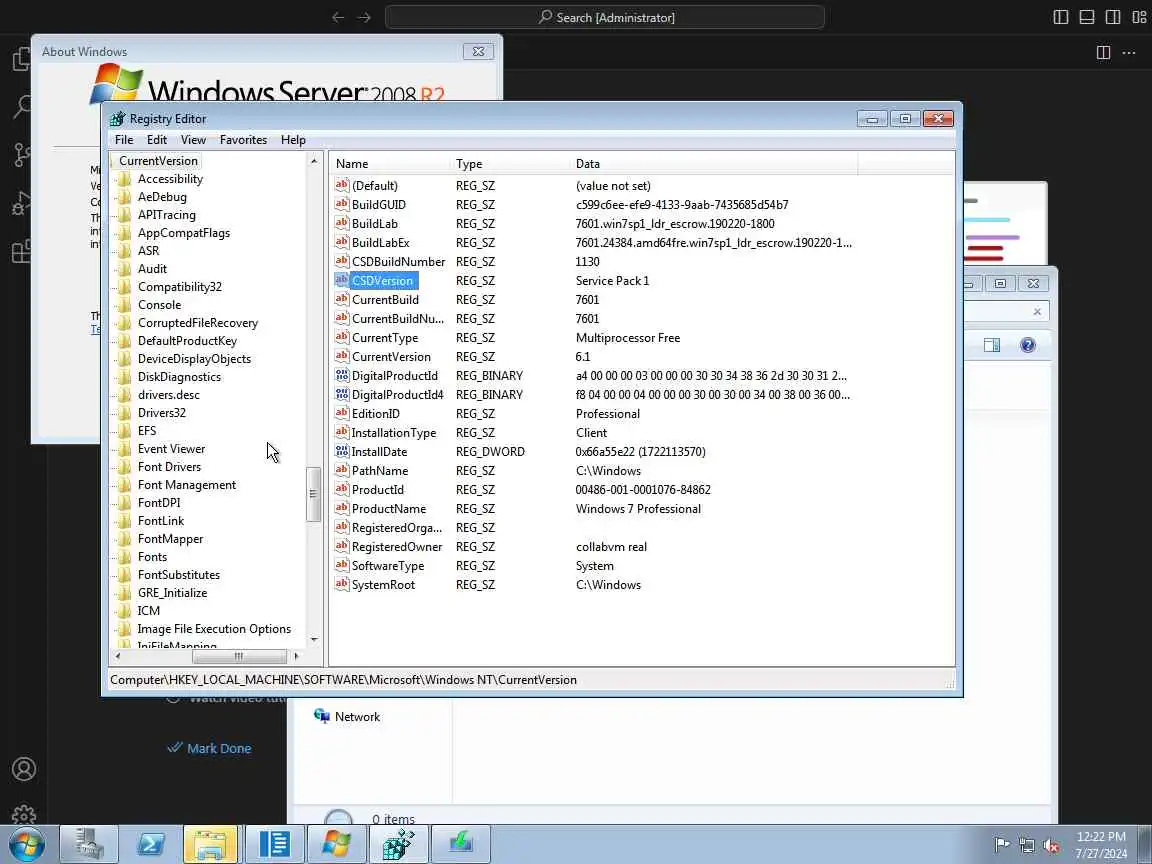Select the ProductName value name

point(389,508)
